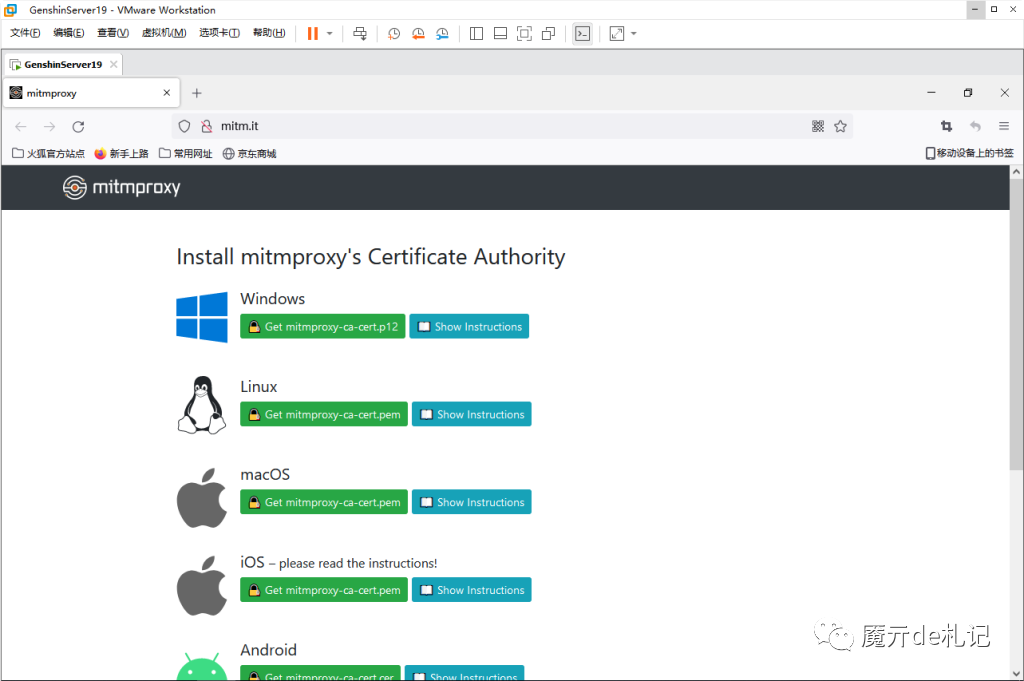Viewport: 1024px width, 681px height.
Task: Show Instructions for macOS
Action: pos(472,502)
